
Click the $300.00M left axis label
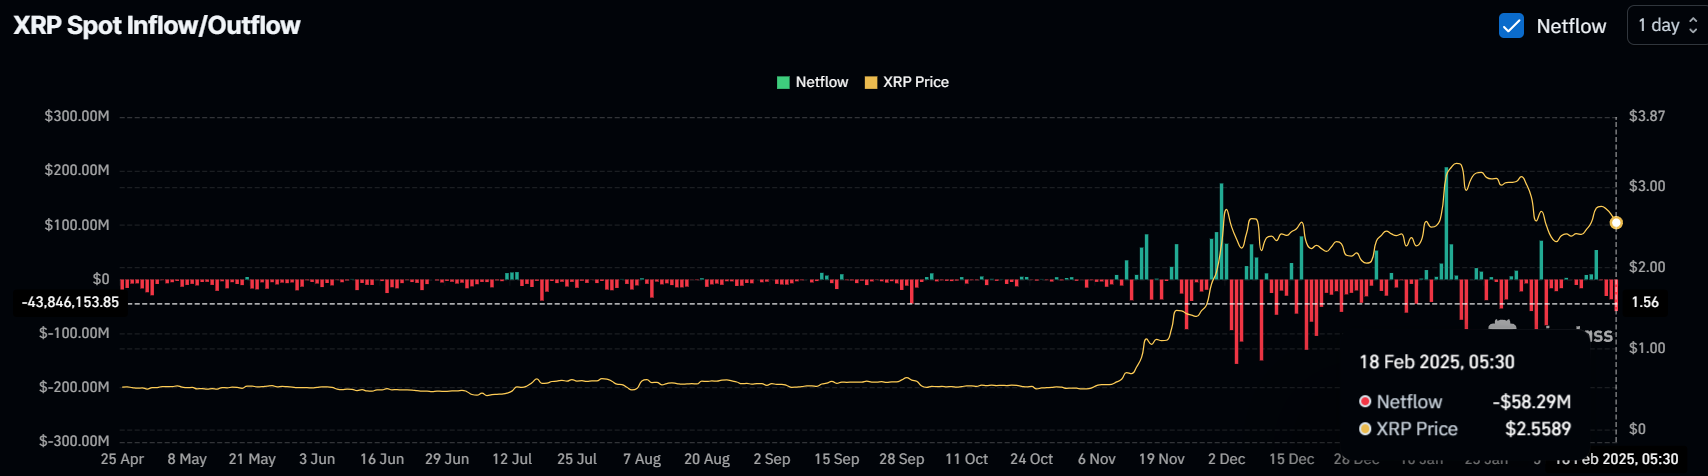(x=77, y=116)
